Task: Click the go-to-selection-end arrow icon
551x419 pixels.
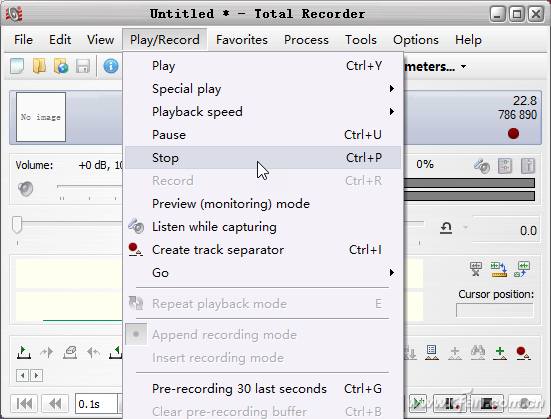Action: point(93,352)
